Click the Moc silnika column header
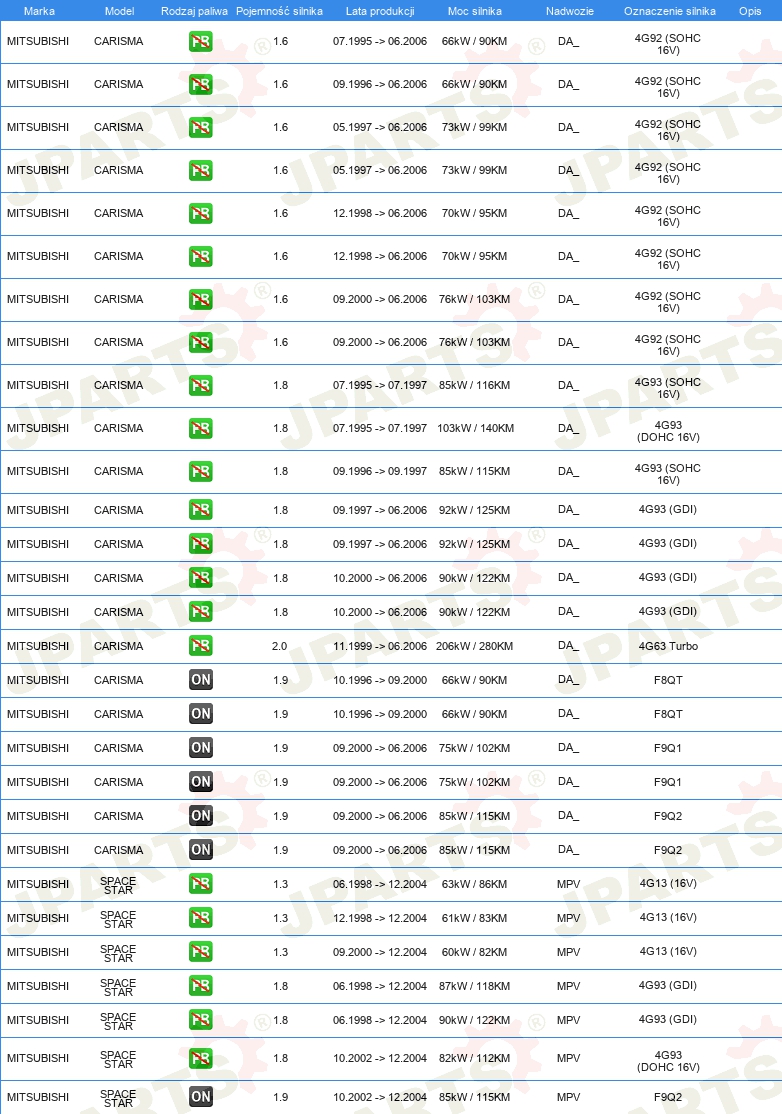 coord(474,11)
